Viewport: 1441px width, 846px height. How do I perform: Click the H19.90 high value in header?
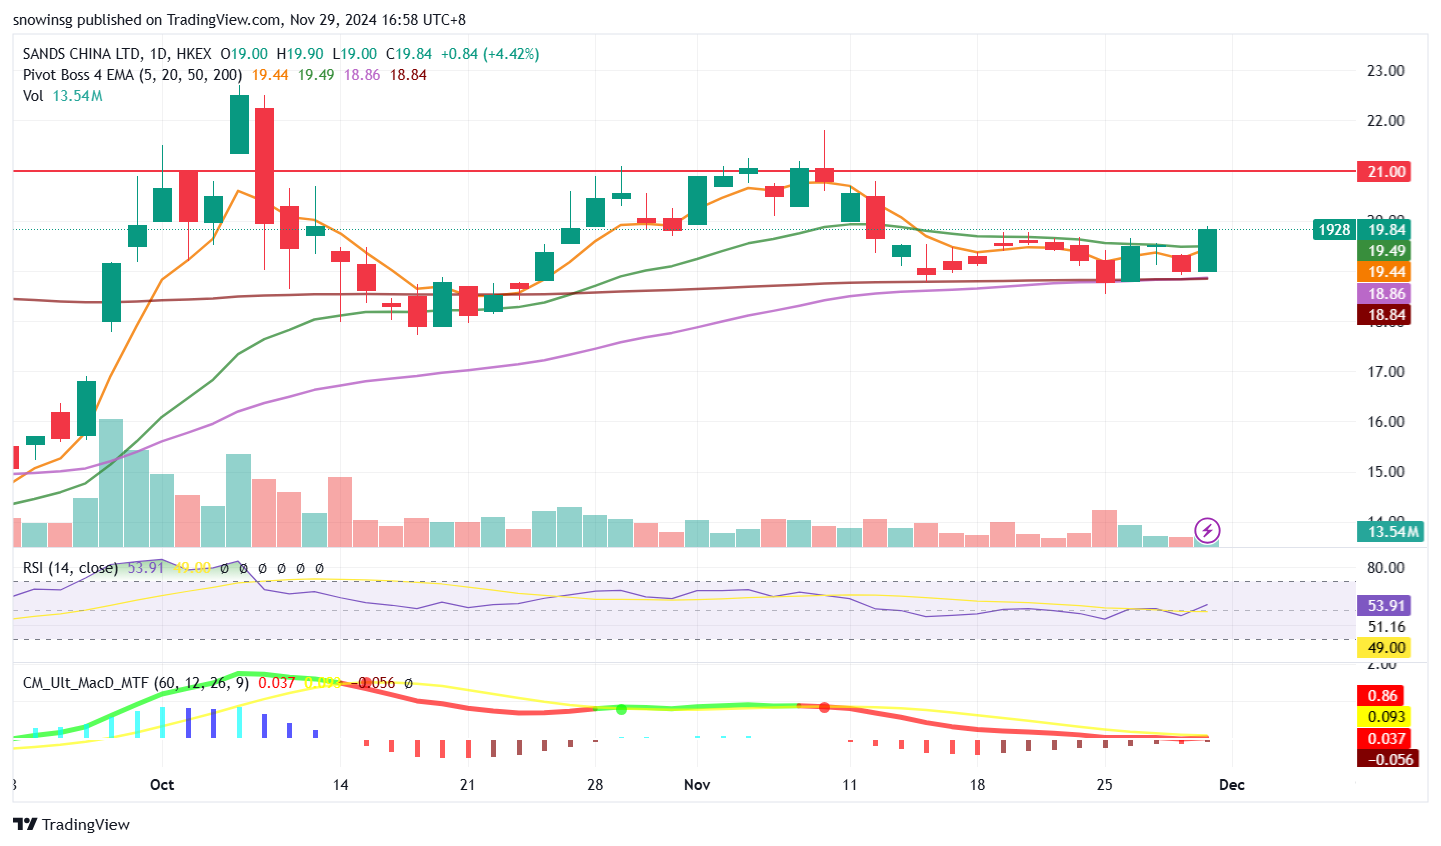(x=300, y=54)
